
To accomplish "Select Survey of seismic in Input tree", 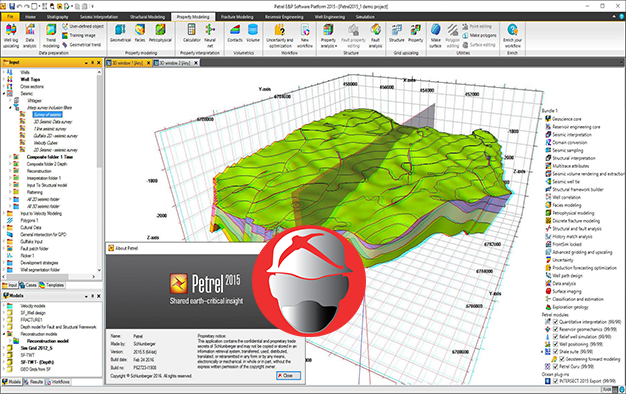I will pyautogui.click(x=48, y=115).
